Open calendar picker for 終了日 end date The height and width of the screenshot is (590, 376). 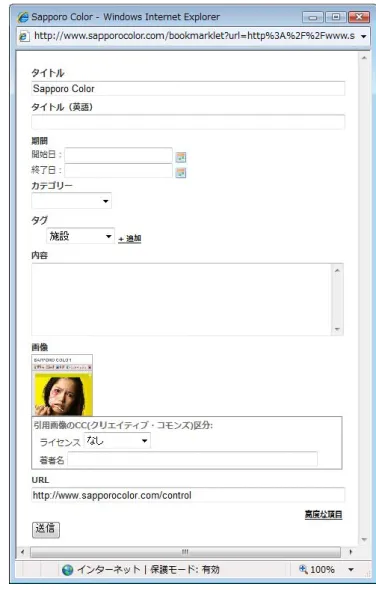[181, 173]
